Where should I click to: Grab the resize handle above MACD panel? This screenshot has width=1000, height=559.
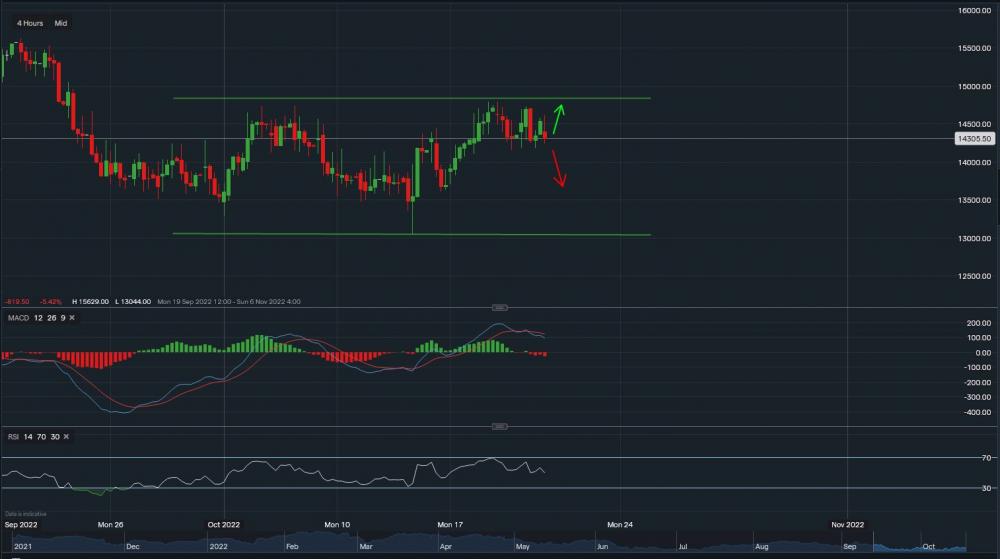[x=500, y=307]
